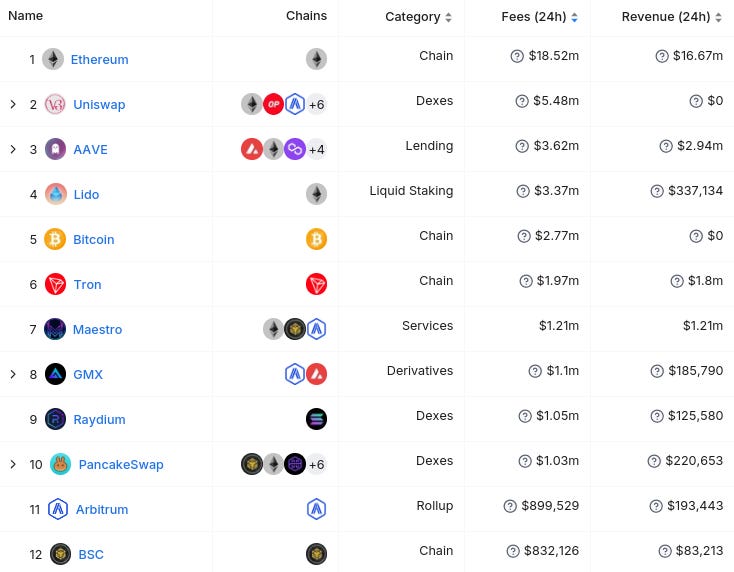Click the Lido droplet logo icon
Viewport: 734px width, 572px height.
click(56, 194)
